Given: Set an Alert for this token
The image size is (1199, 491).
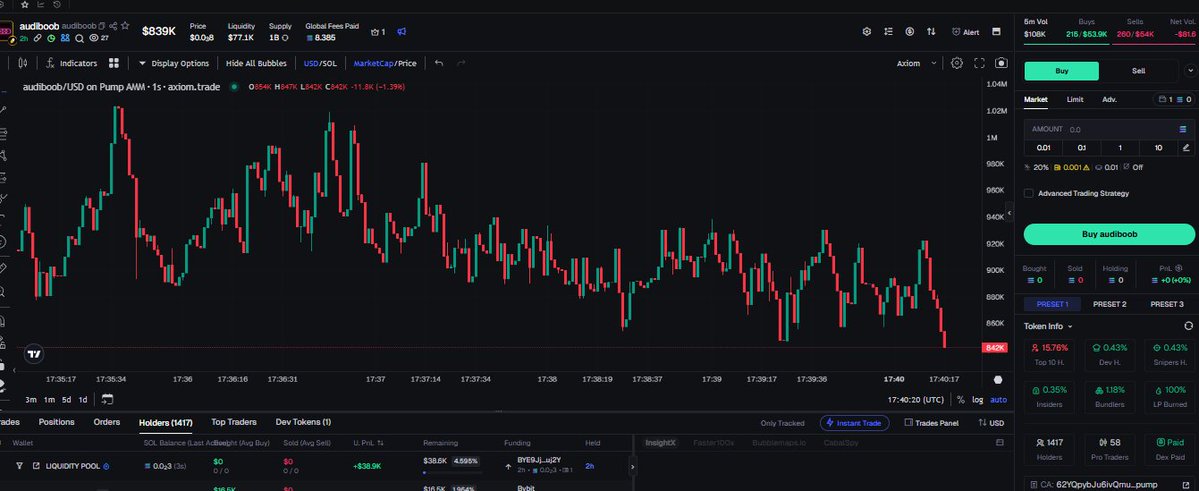Looking at the screenshot, I should pyautogui.click(x=965, y=32).
